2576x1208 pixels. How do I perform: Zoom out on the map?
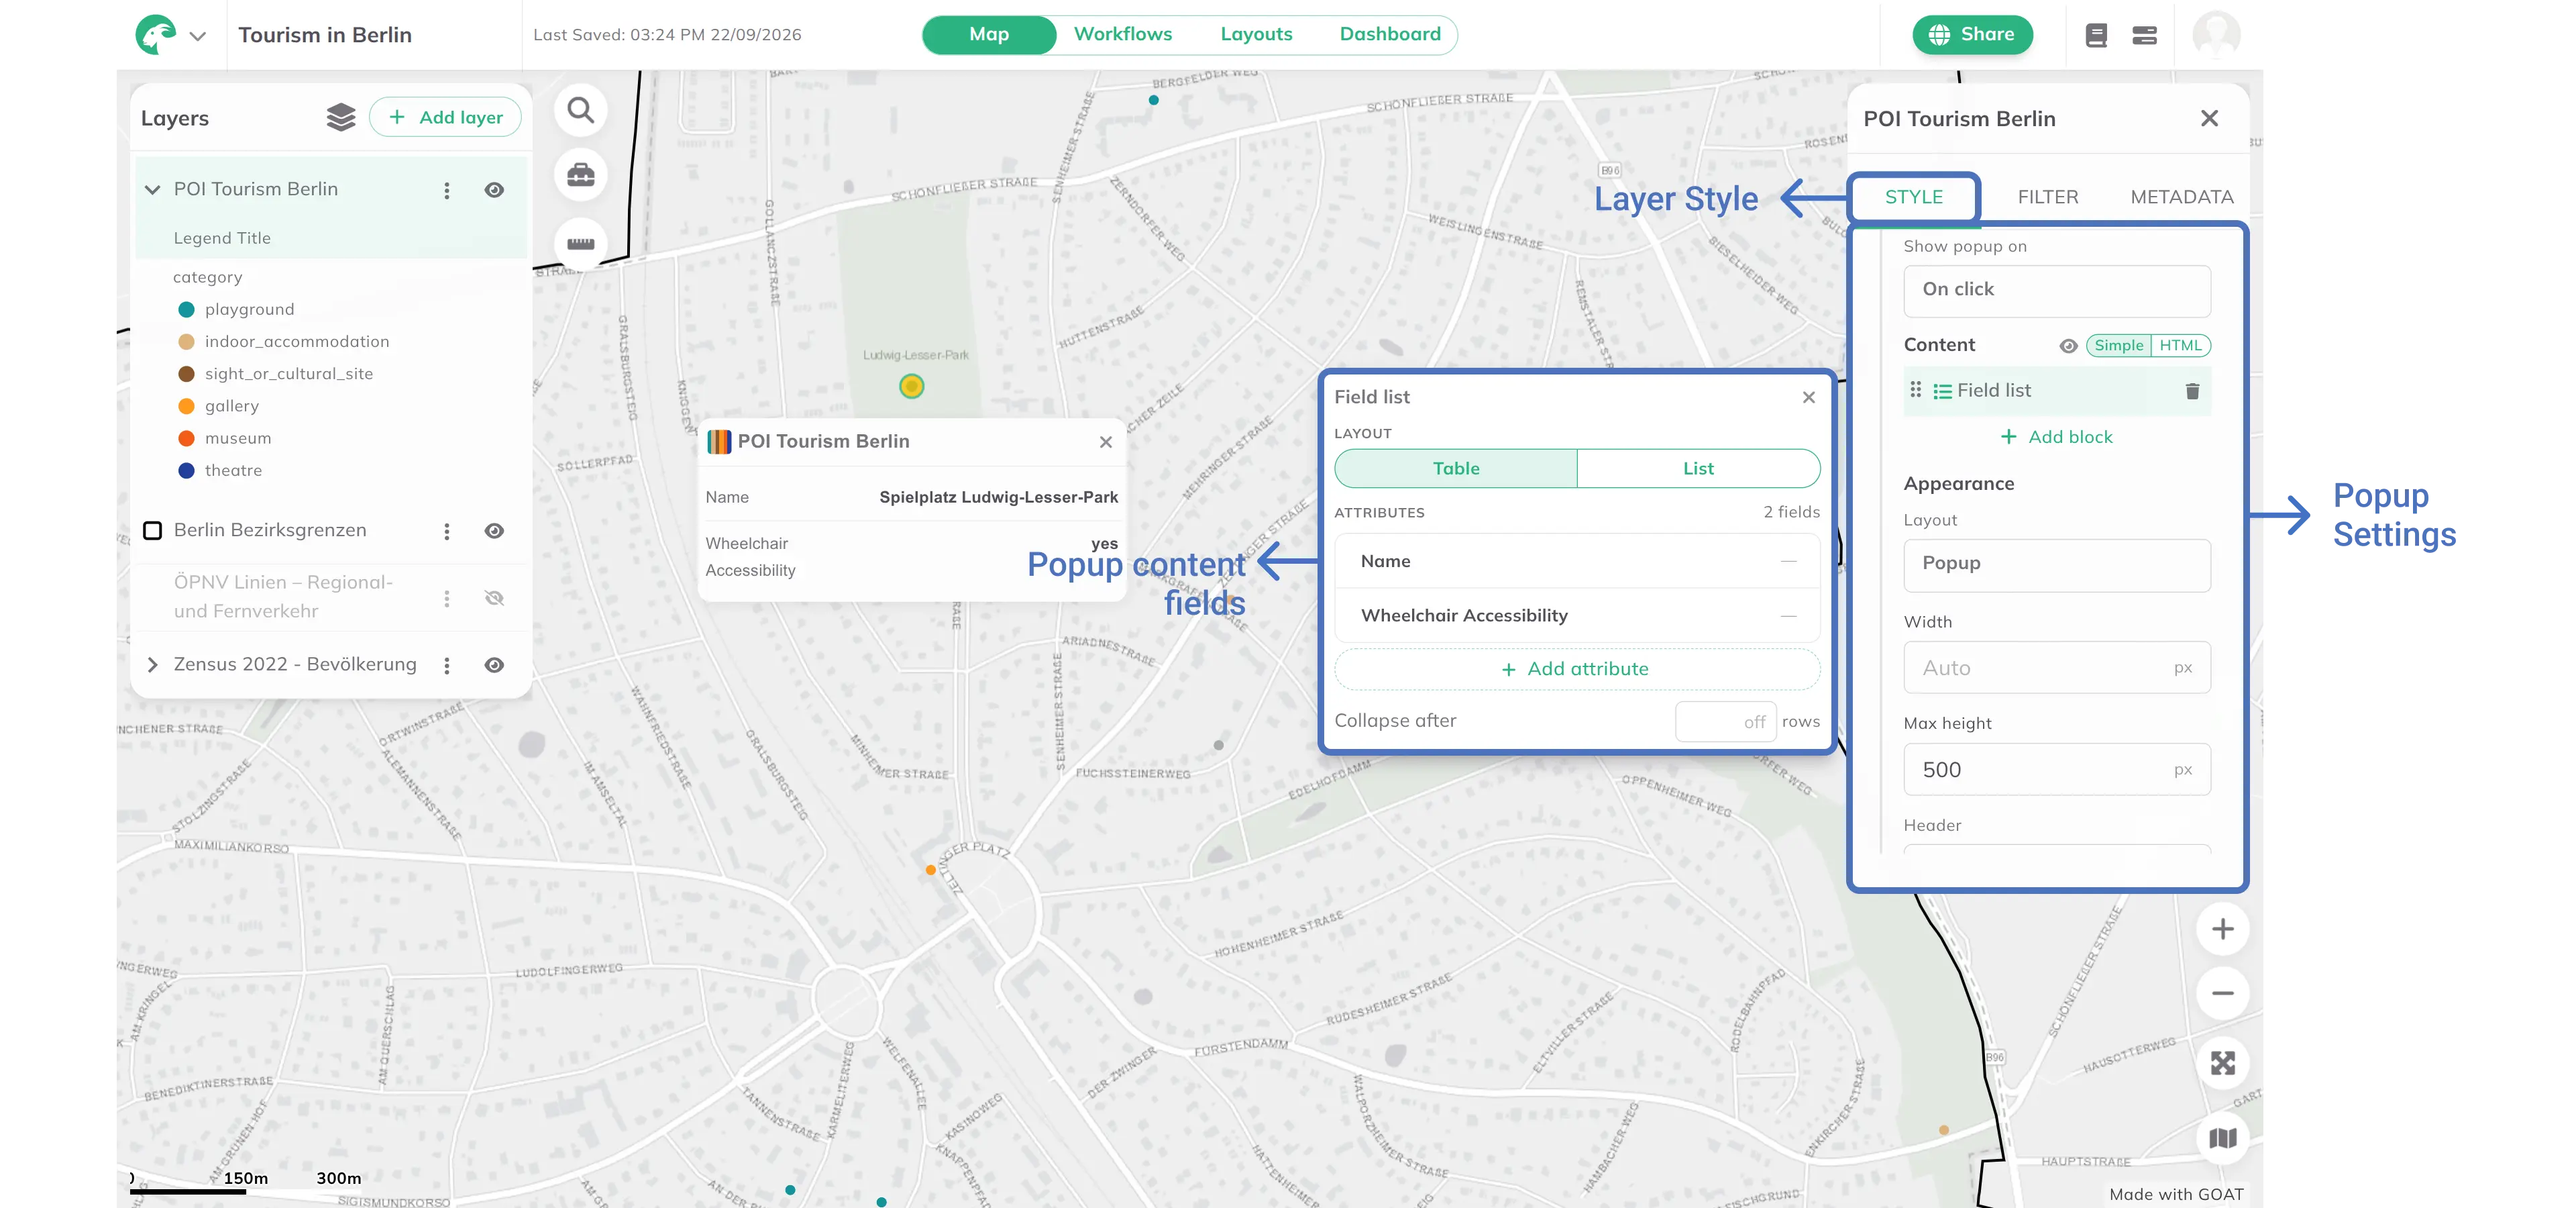tap(2222, 993)
